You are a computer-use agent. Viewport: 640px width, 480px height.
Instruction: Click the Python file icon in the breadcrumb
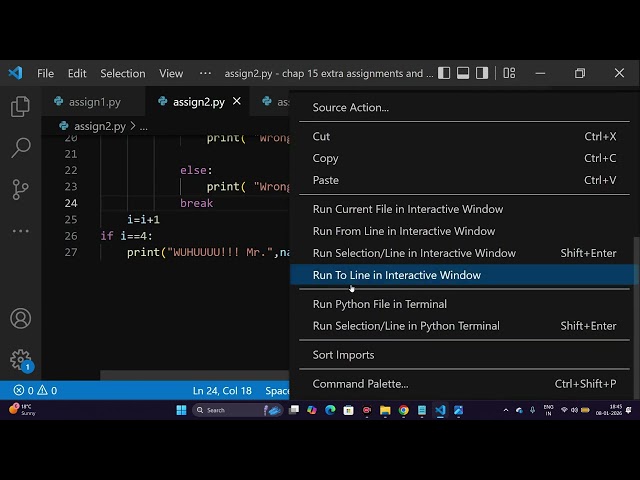click(64, 126)
